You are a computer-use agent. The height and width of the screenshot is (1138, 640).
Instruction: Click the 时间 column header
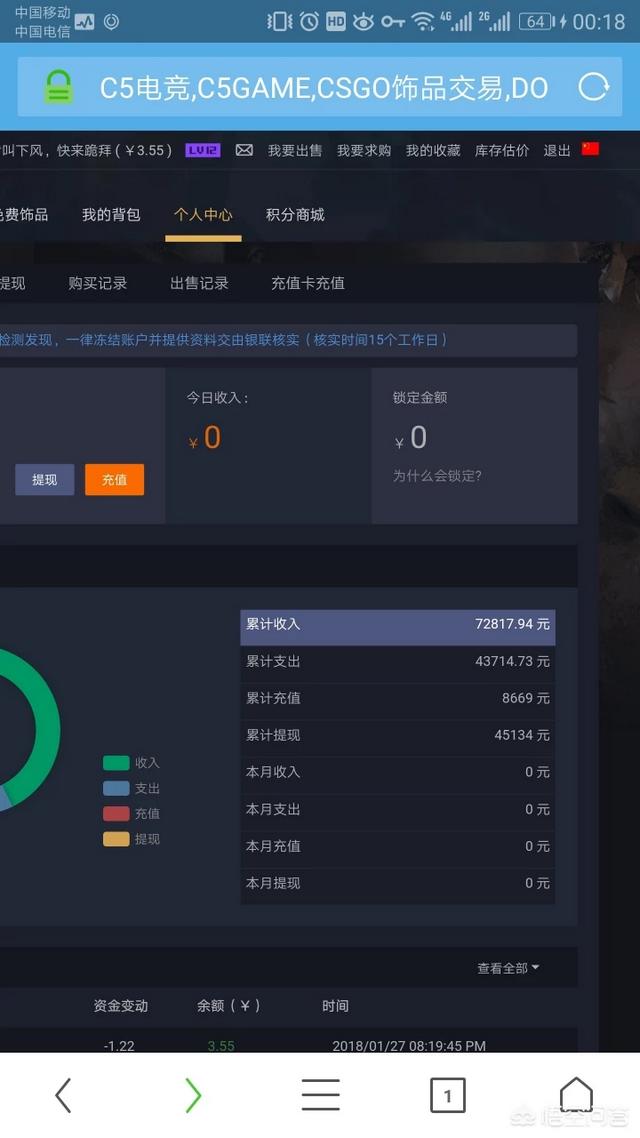click(335, 1006)
